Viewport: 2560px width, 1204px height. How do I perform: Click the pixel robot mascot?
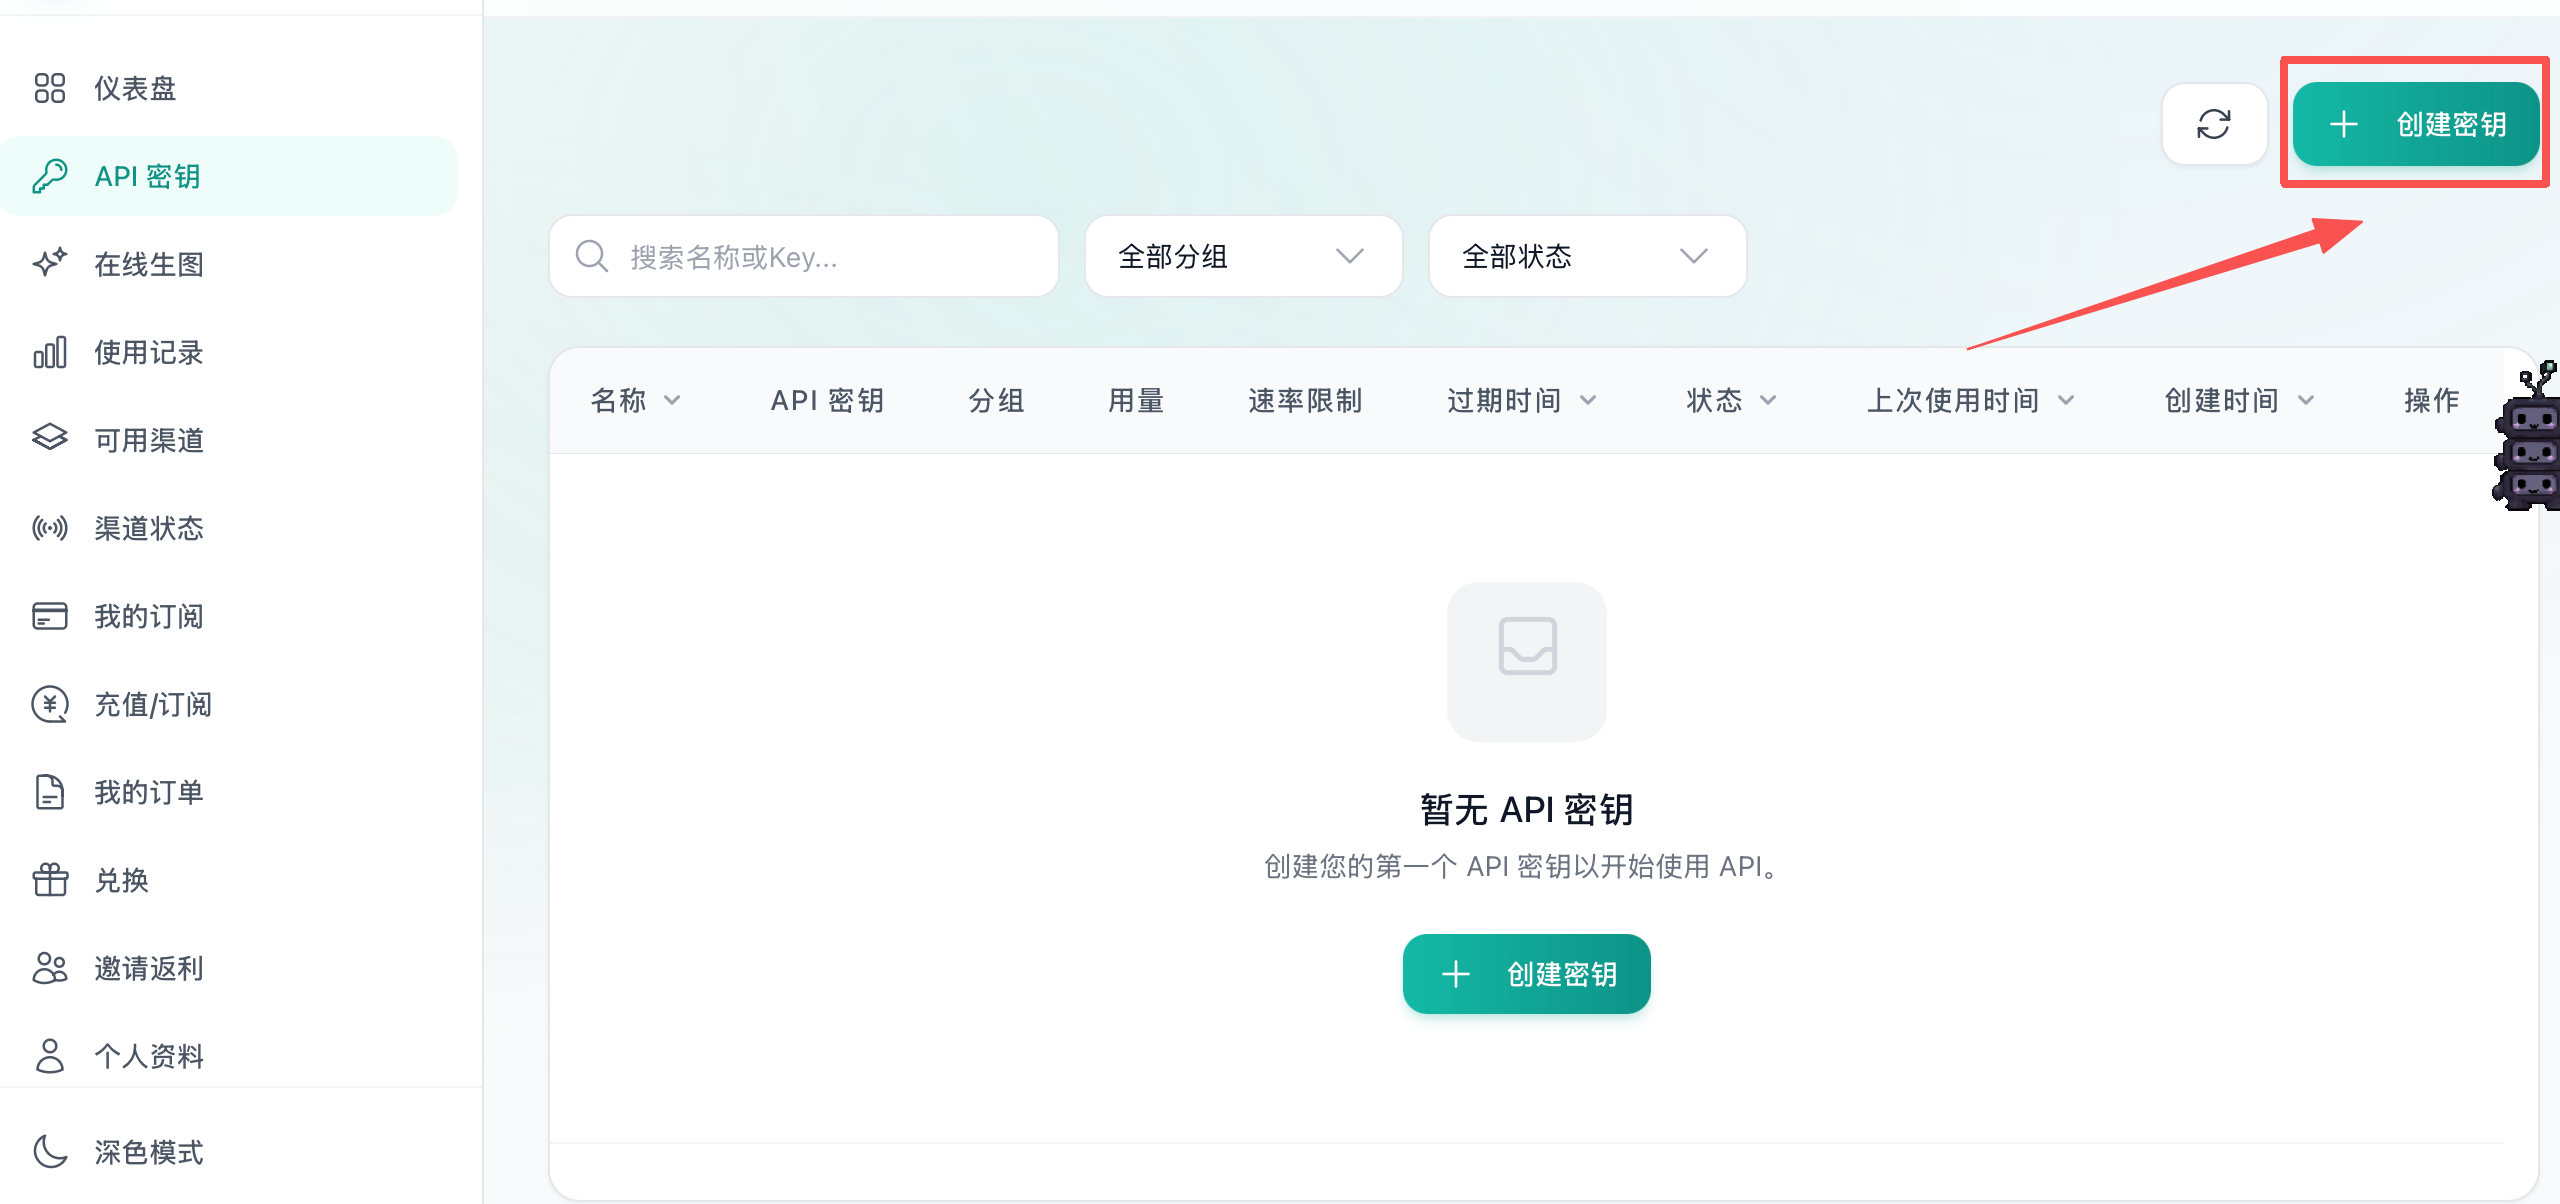(2526, 436)
